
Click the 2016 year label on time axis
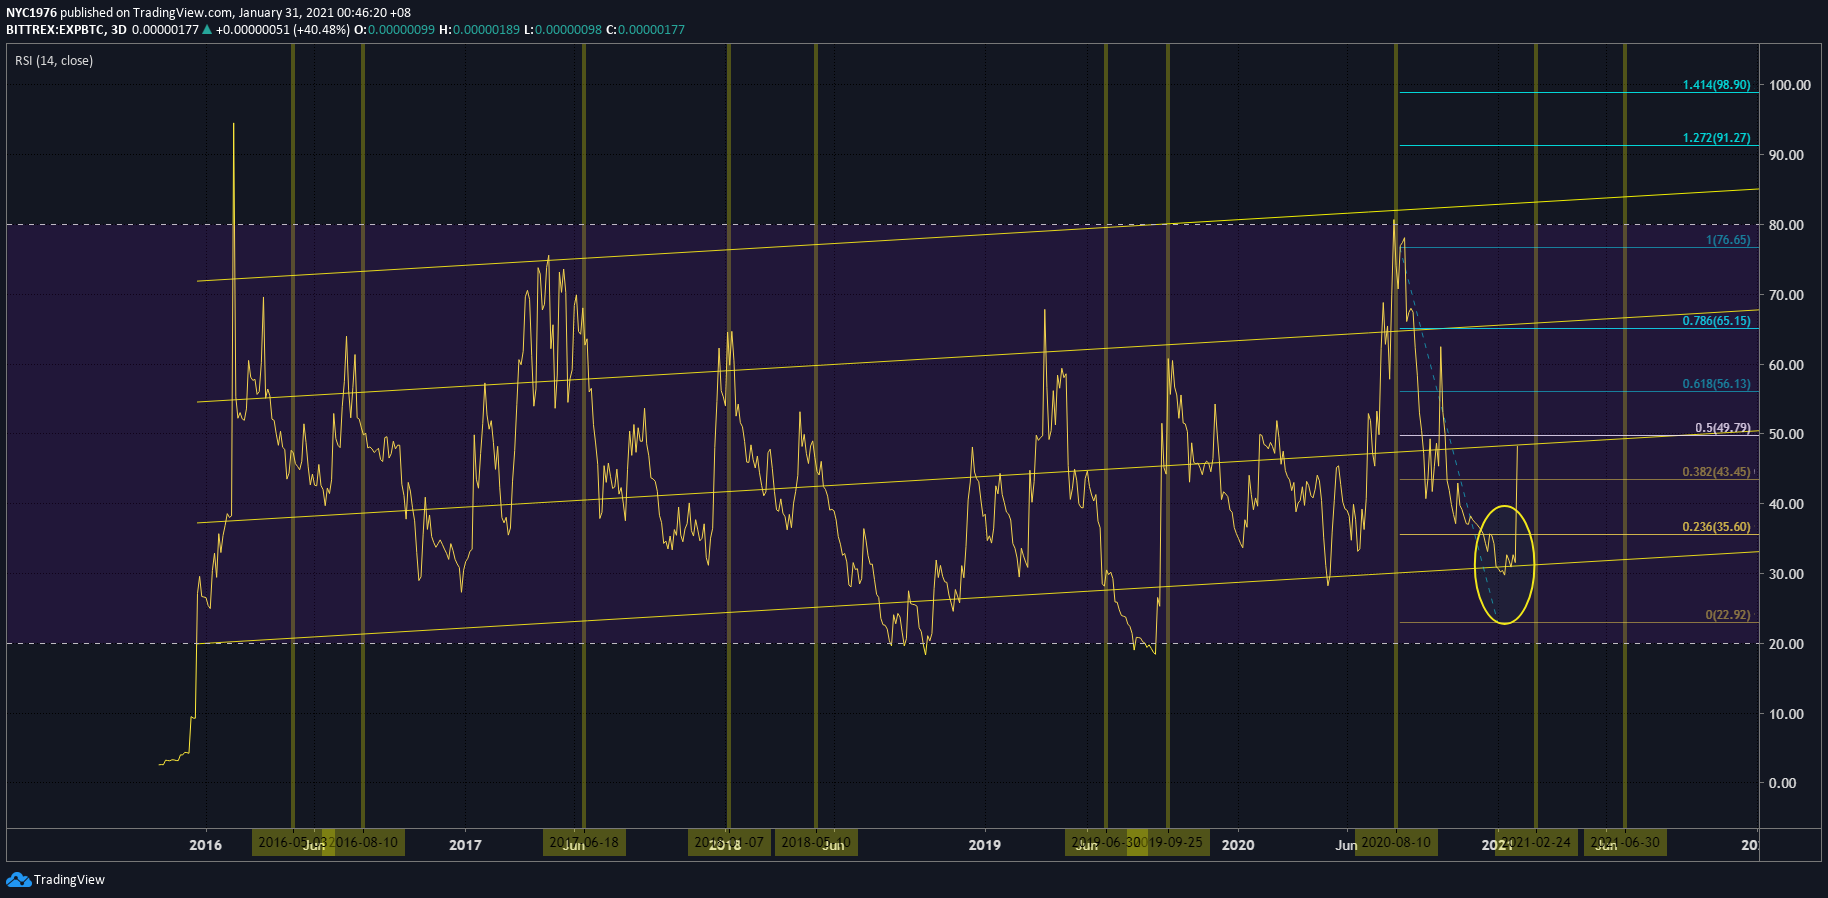click(206, 845)
